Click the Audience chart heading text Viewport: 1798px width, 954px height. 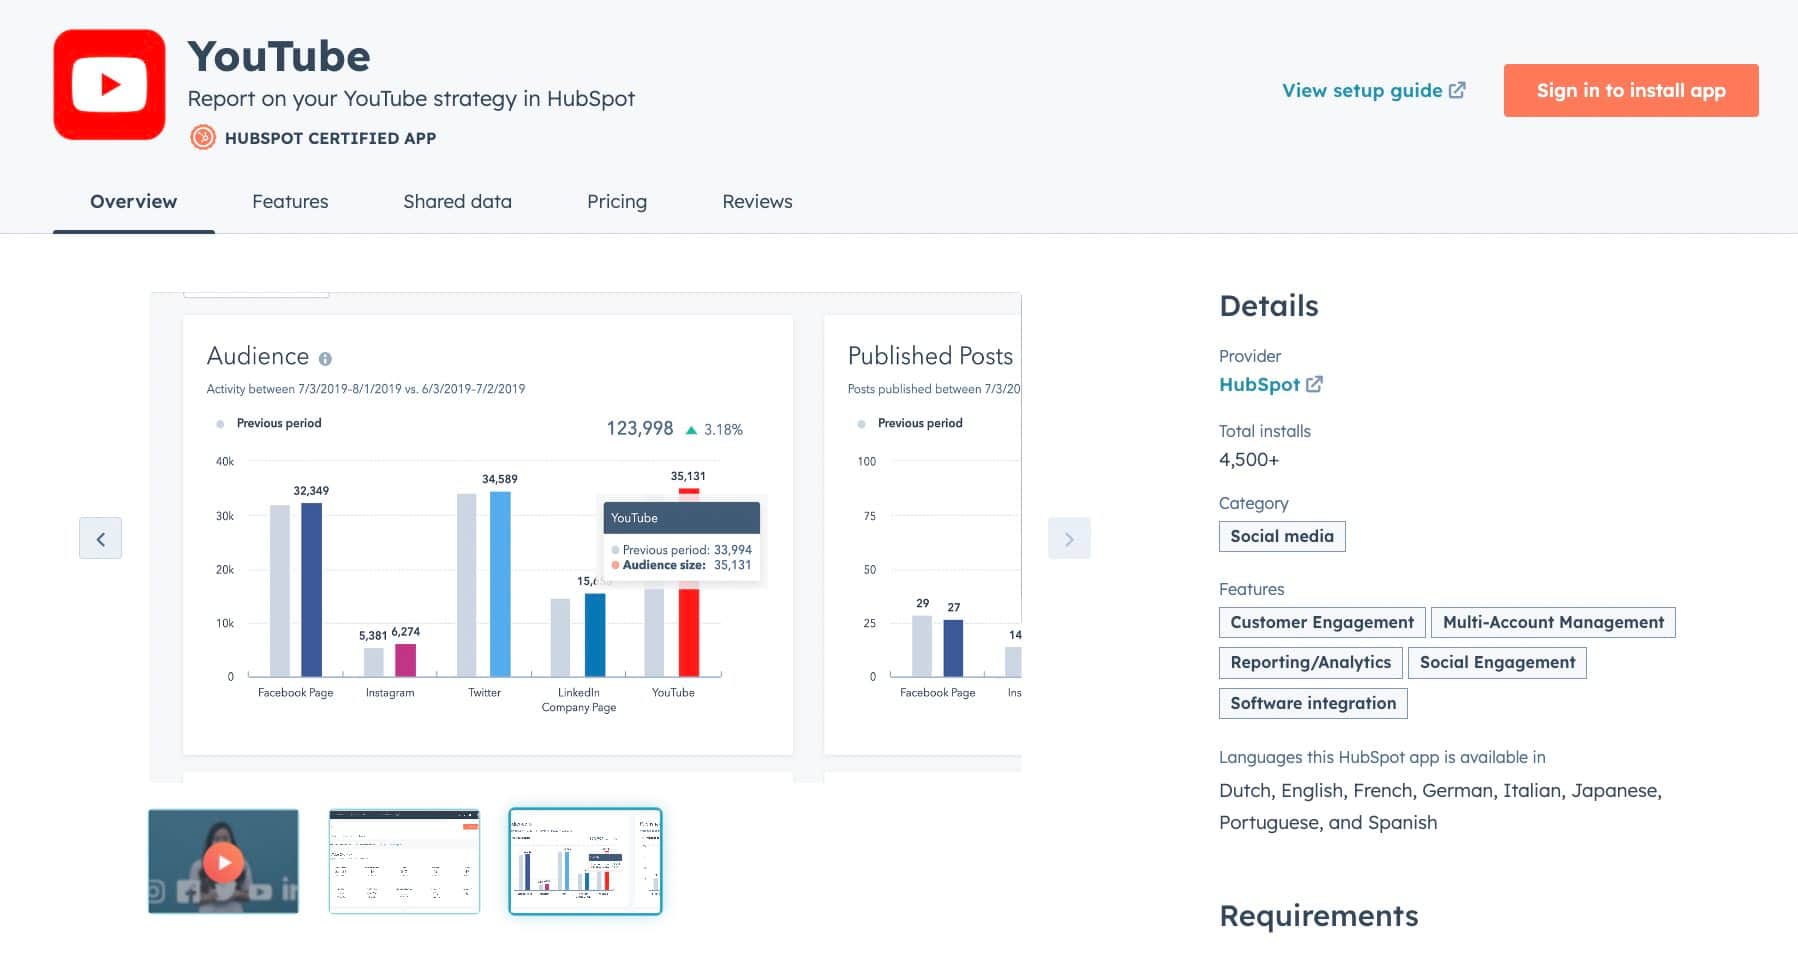[x=258, y=356]
